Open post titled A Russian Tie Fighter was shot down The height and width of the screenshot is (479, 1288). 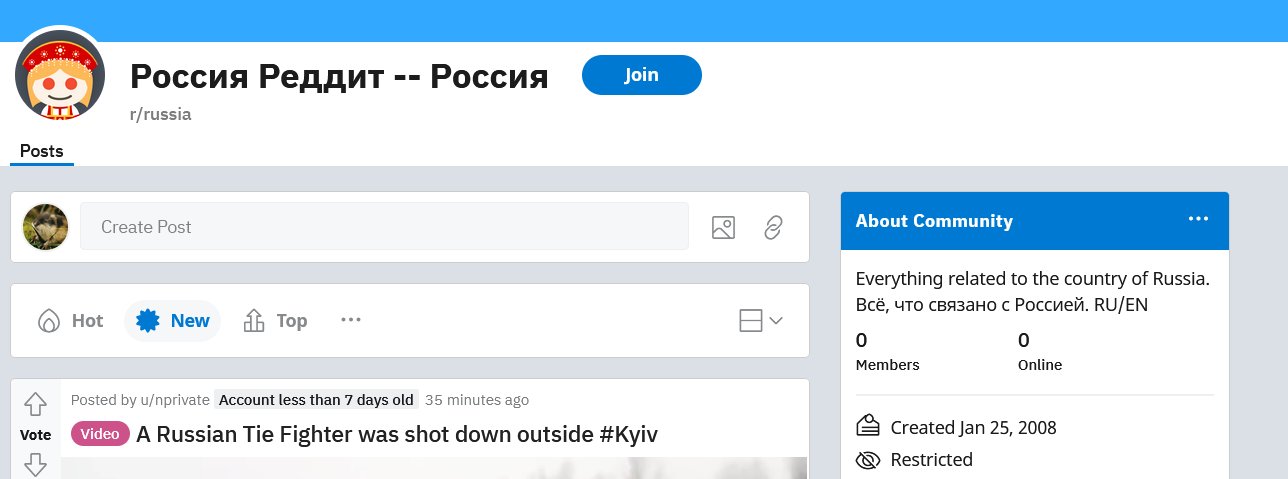tap(397, 434)
